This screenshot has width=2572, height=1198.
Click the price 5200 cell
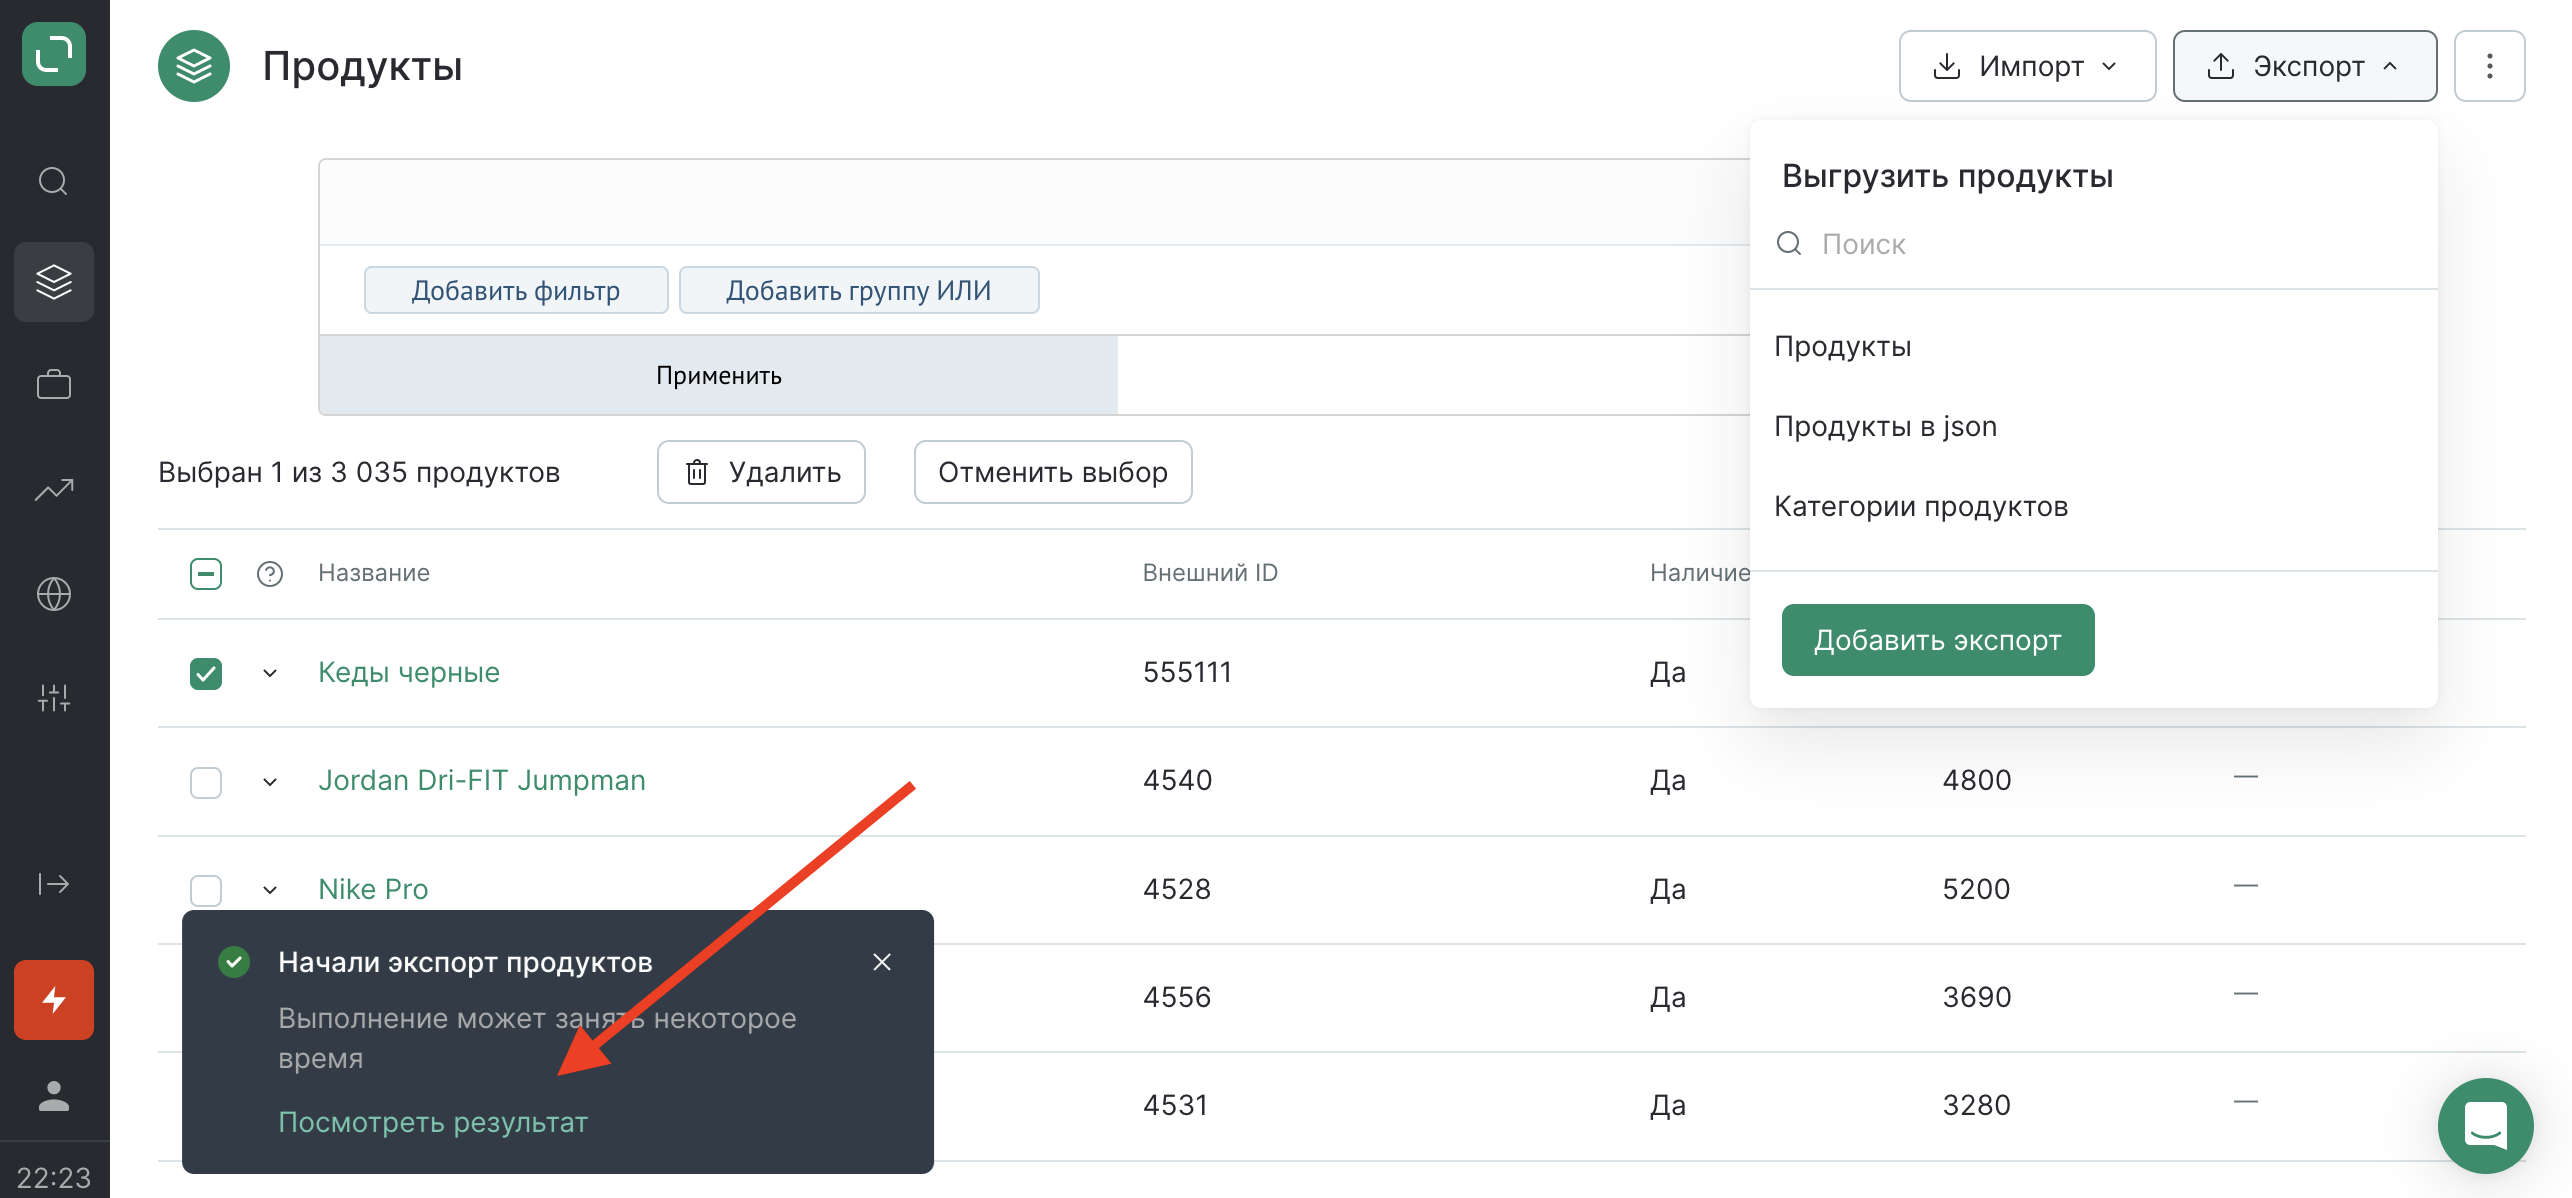[x=1977, y=889]
